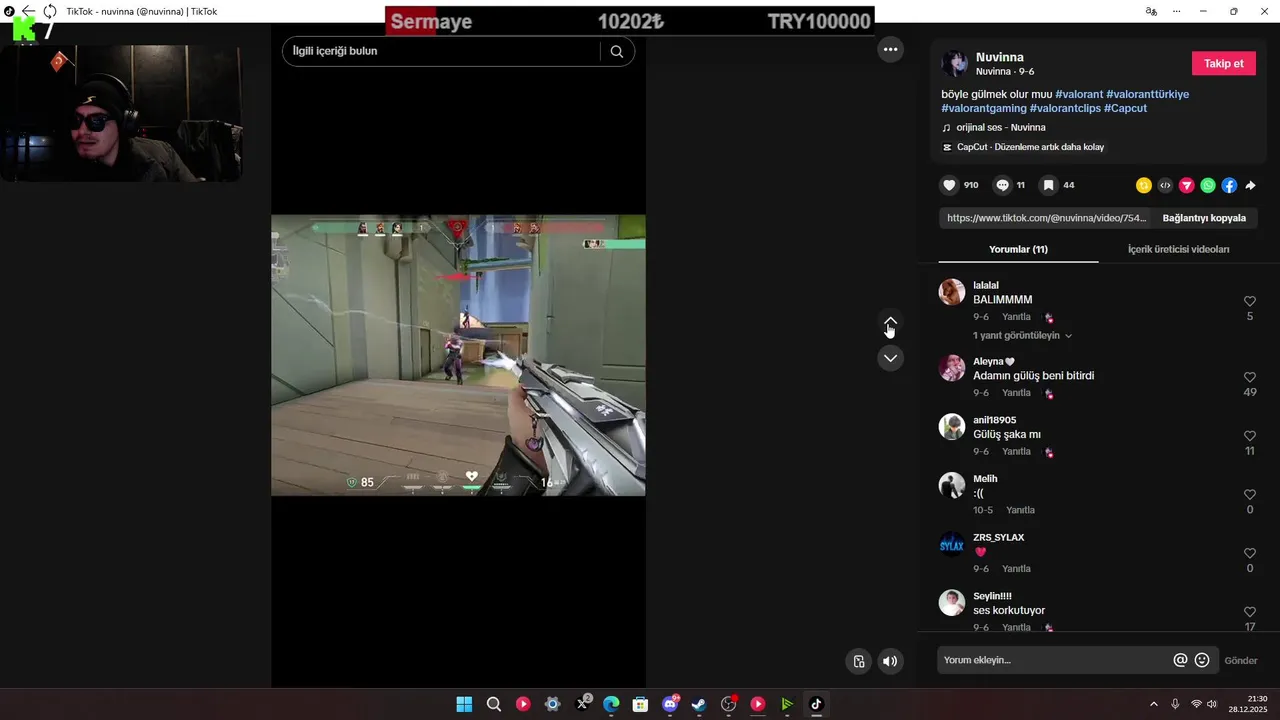The image size is (1280, 720).
Task: Switch to the Yorumlar (11) tab
Action: click(1018, 249)
